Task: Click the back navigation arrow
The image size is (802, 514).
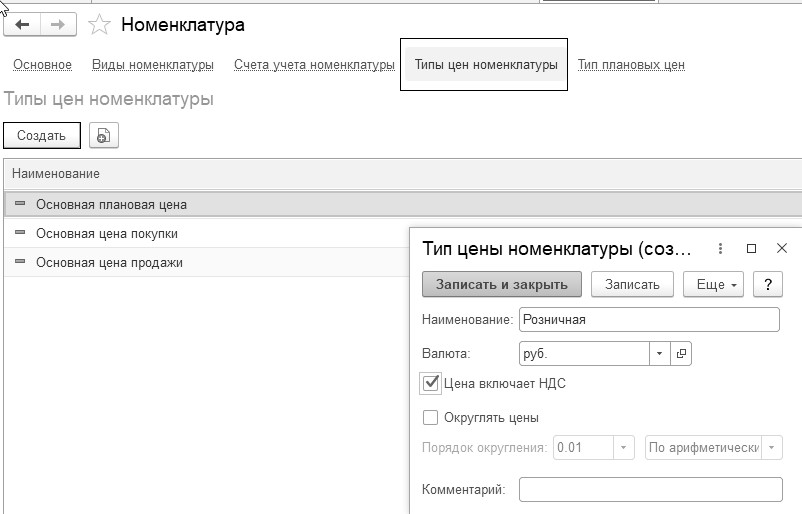Action: pyautogui.click(x=22, y=24)
